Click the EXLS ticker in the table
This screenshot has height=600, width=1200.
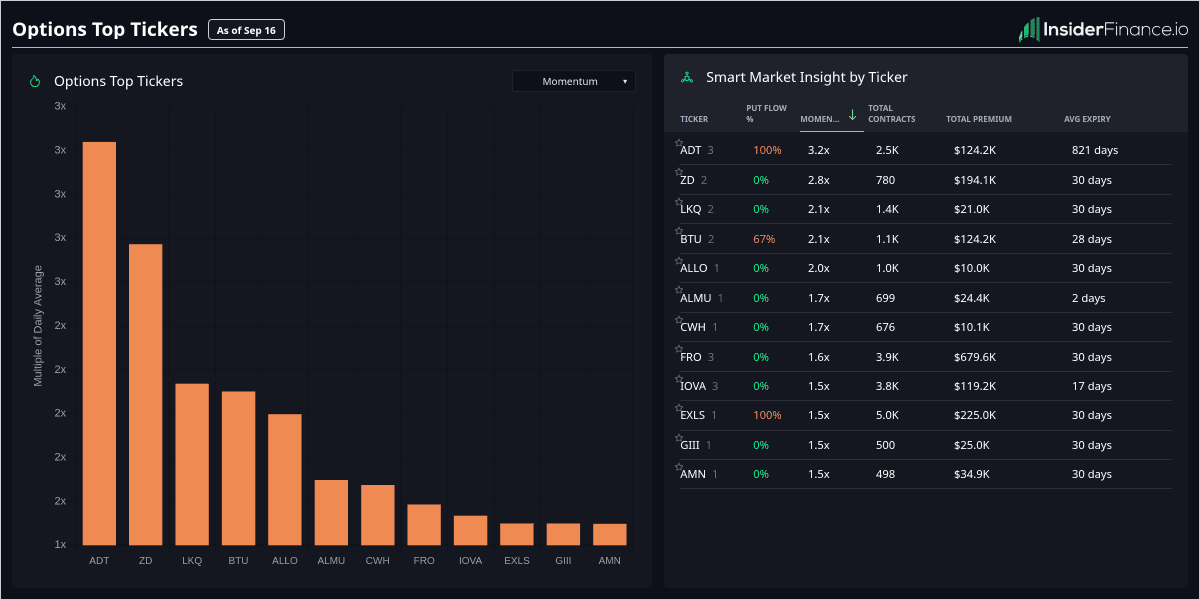pos(693,415)
